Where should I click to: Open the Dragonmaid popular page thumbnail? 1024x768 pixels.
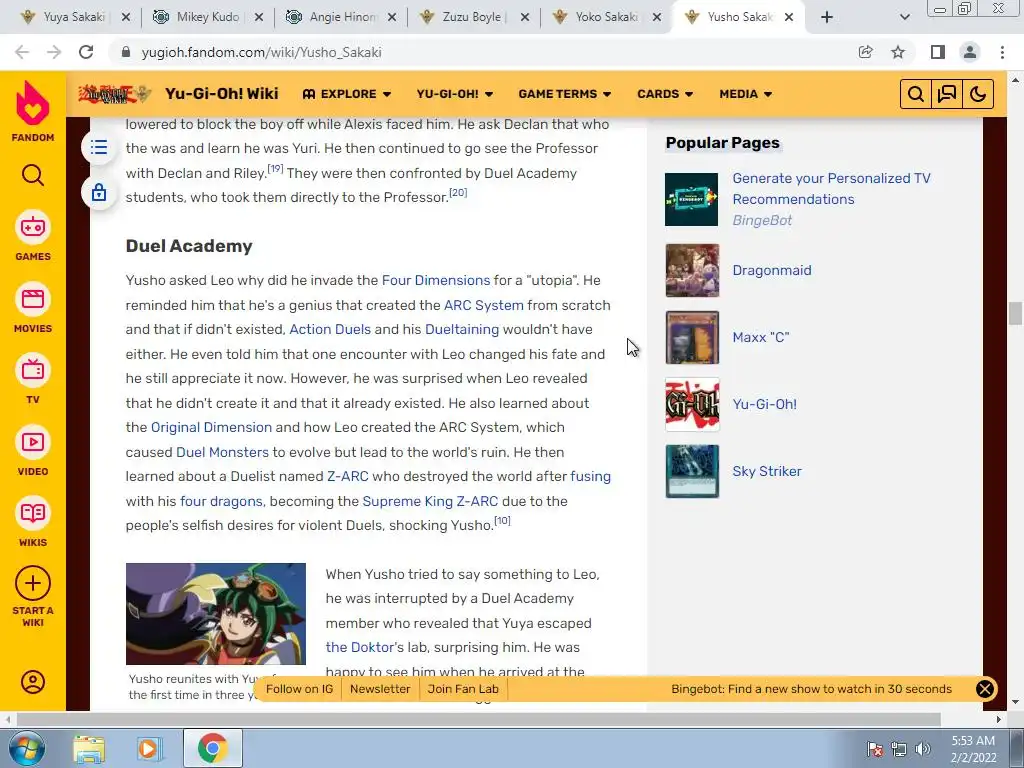click(692, 270)
